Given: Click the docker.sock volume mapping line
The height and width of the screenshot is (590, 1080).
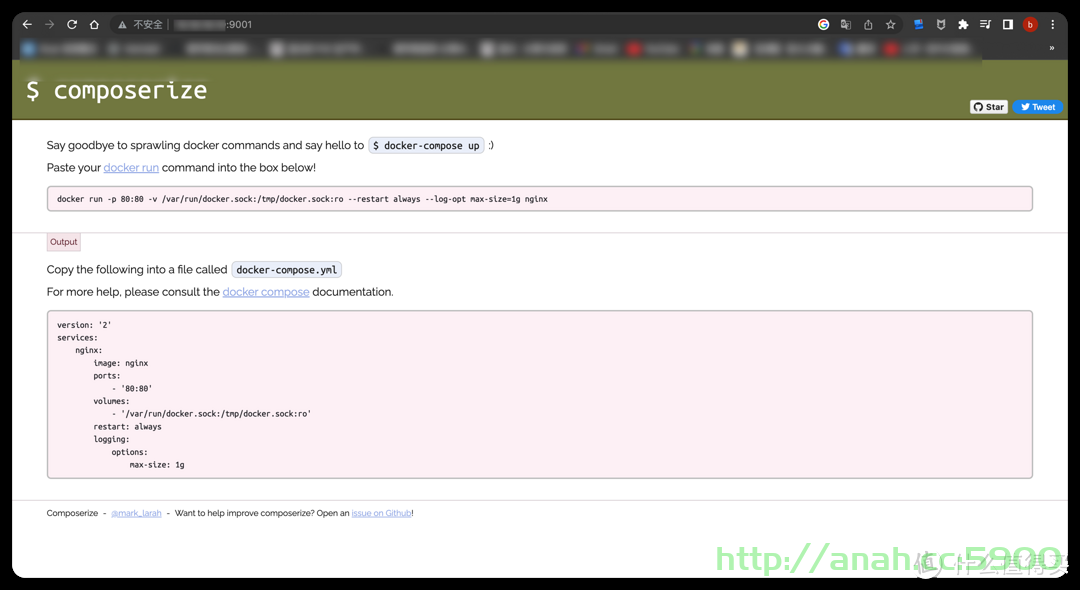Looking at the screenshot, I should coord(211,414).
